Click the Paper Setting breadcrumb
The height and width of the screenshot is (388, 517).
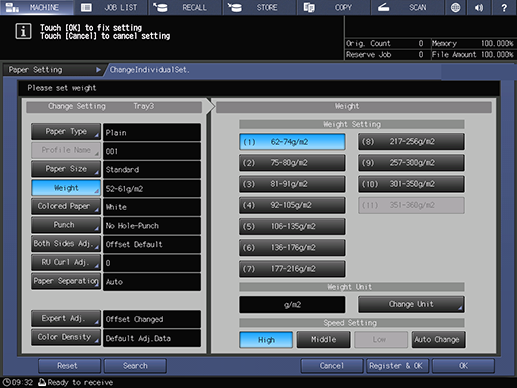coord(53,70)
